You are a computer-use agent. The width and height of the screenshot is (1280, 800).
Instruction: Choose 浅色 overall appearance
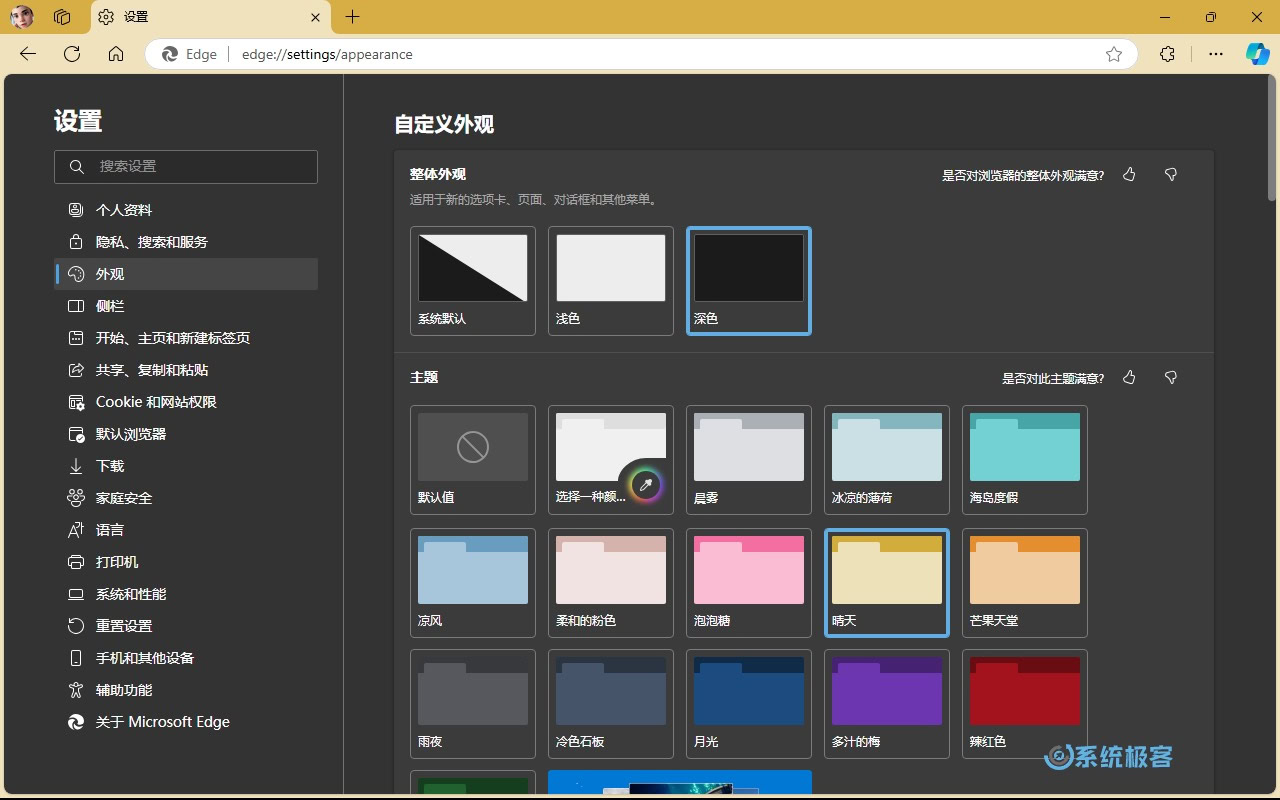click(611, 281)
